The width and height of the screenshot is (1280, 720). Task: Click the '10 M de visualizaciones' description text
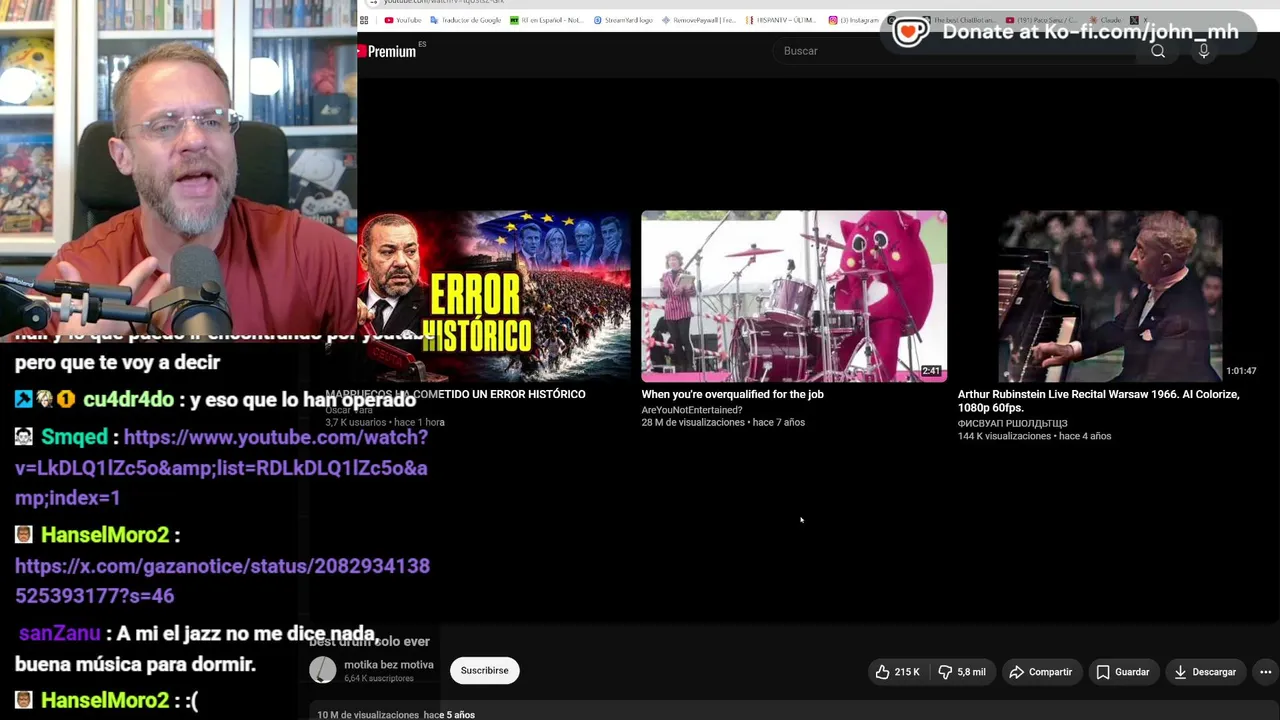click(368, 715)
